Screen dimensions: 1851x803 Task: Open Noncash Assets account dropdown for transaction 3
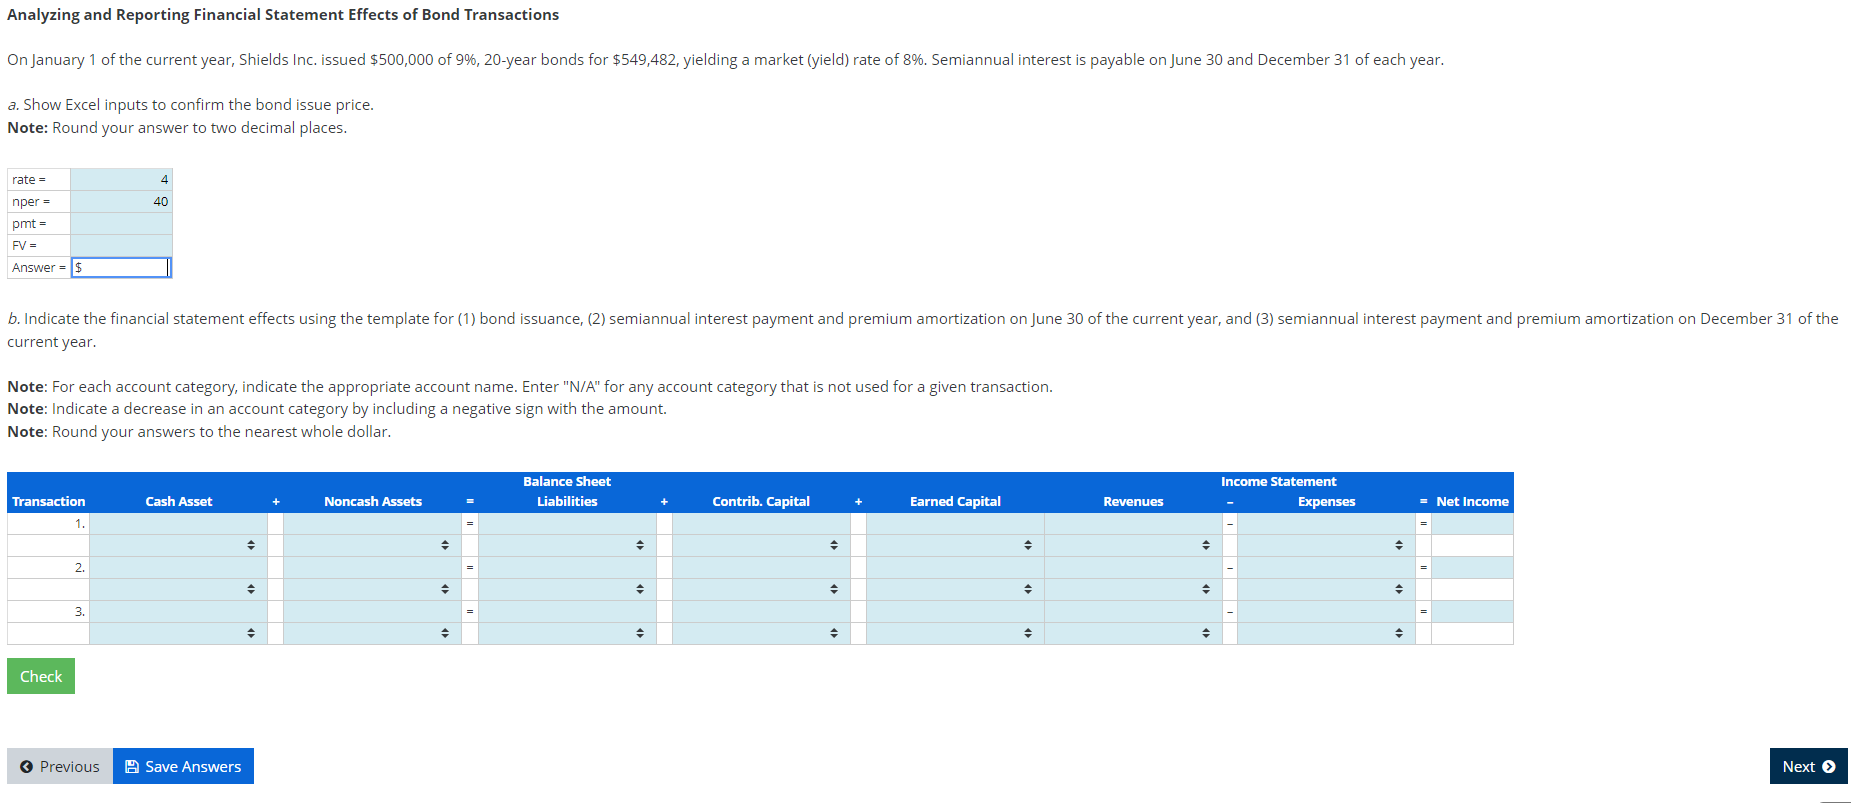(x=372, y=633)
